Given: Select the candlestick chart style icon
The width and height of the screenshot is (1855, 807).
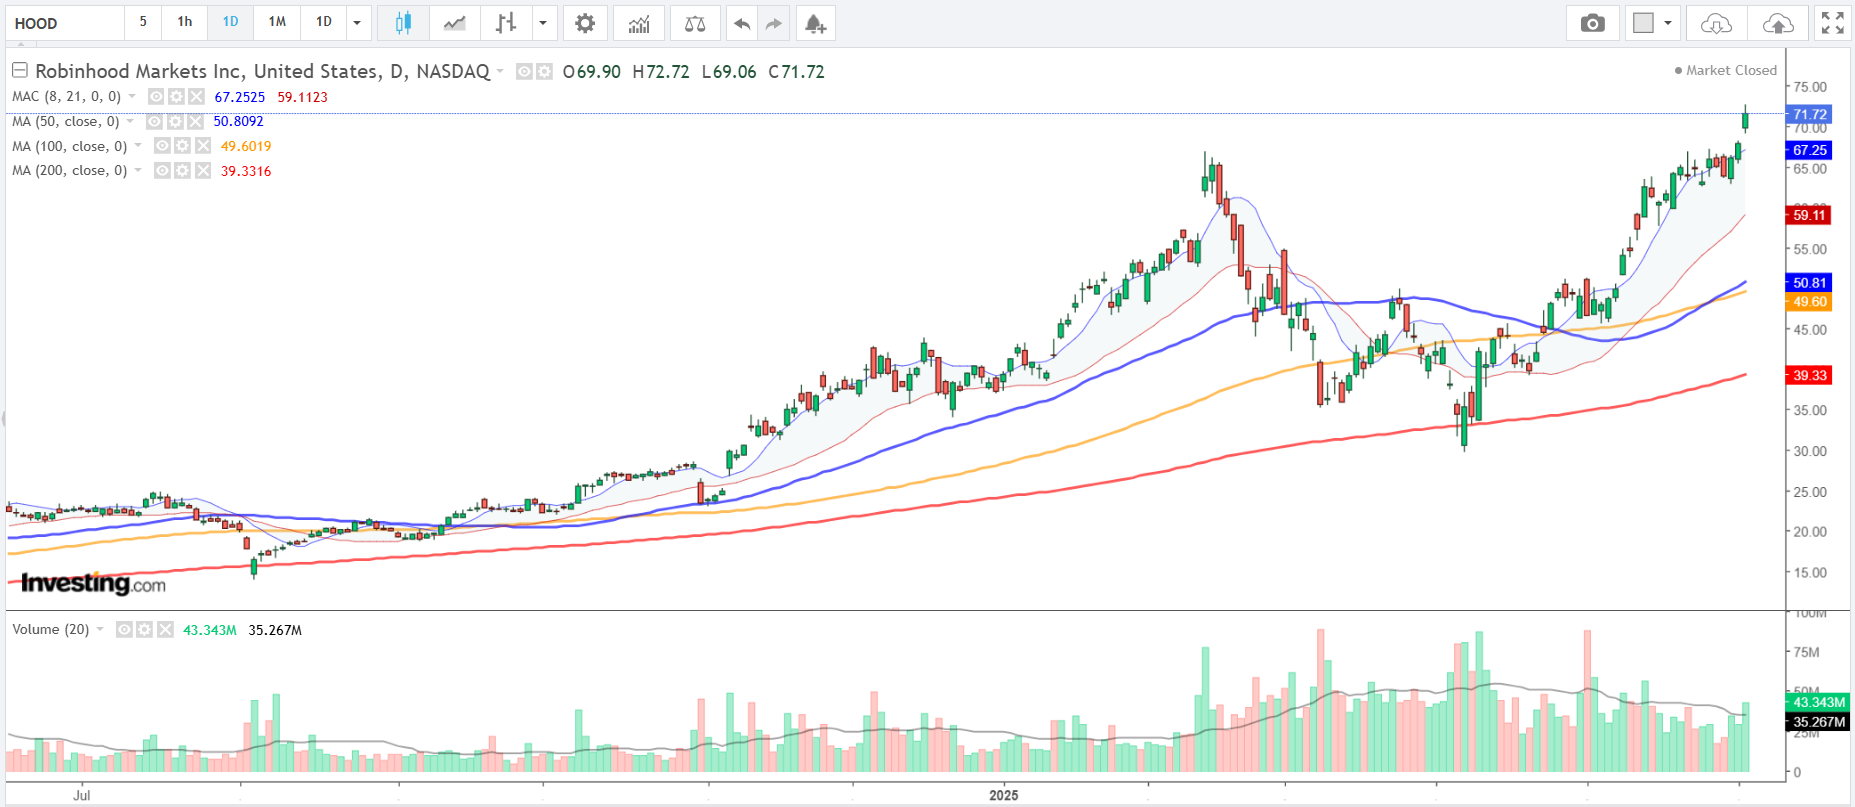Looking at the screenshot, I should [403, 23].
